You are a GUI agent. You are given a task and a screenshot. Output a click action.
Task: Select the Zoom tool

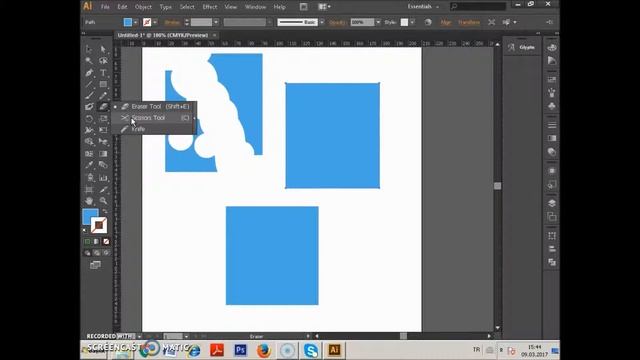pyautogui.click(x=103, y=201)
